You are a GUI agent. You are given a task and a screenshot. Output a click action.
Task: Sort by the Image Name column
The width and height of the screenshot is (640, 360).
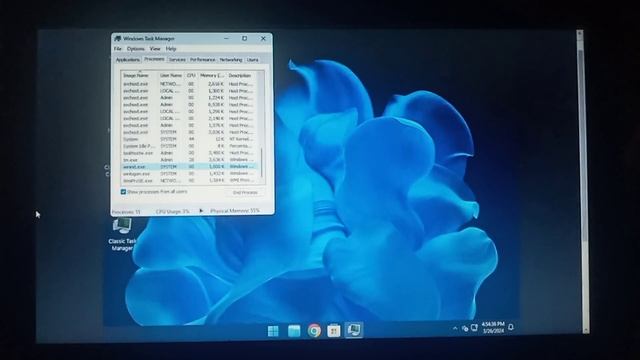coord(140,76)
